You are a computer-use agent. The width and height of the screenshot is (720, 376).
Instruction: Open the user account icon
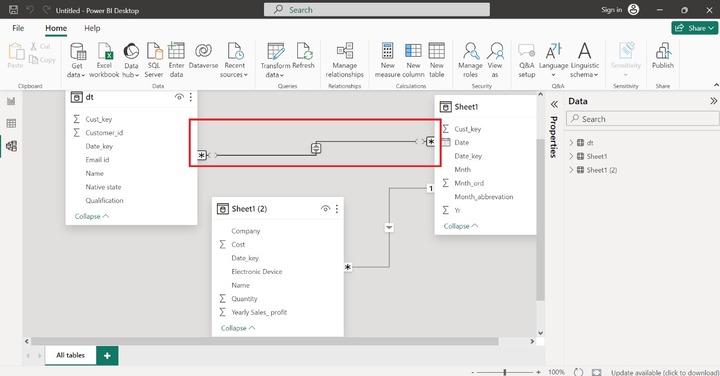pyautogui.click(x=634, y=10)
